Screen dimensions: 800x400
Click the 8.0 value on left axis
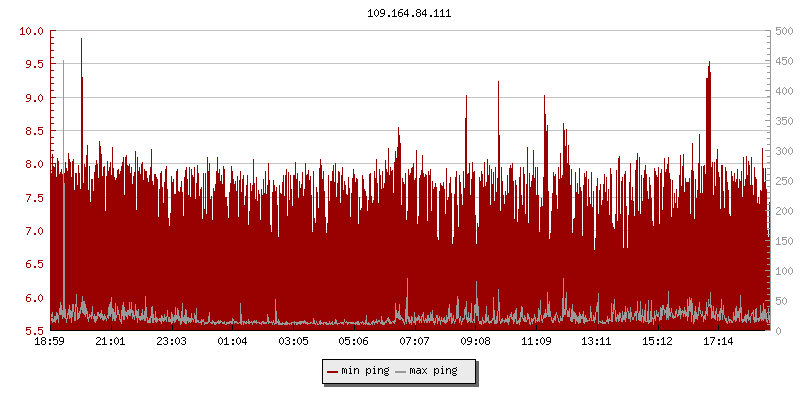click(x=33, y=164)
